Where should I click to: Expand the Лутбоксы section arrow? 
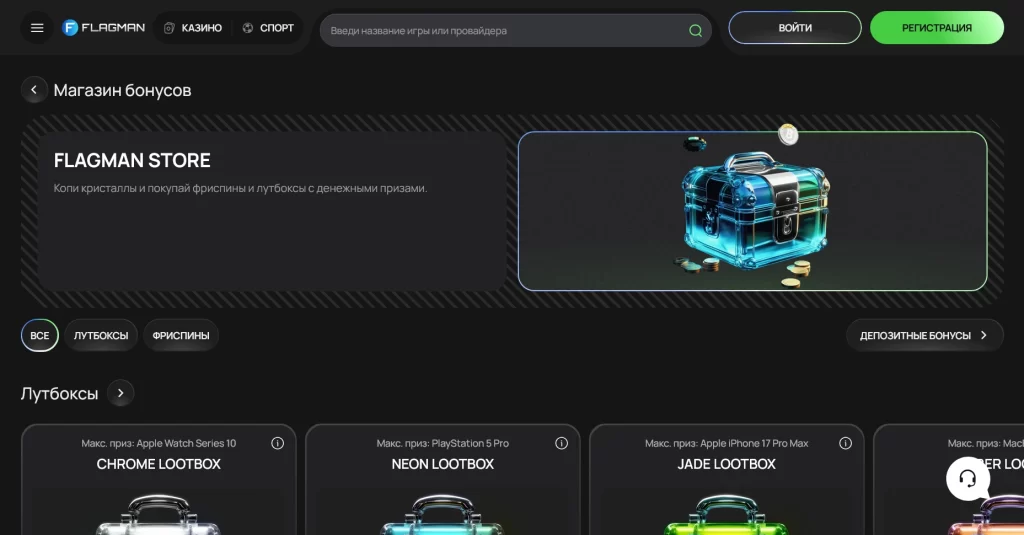tap(120, 393)
